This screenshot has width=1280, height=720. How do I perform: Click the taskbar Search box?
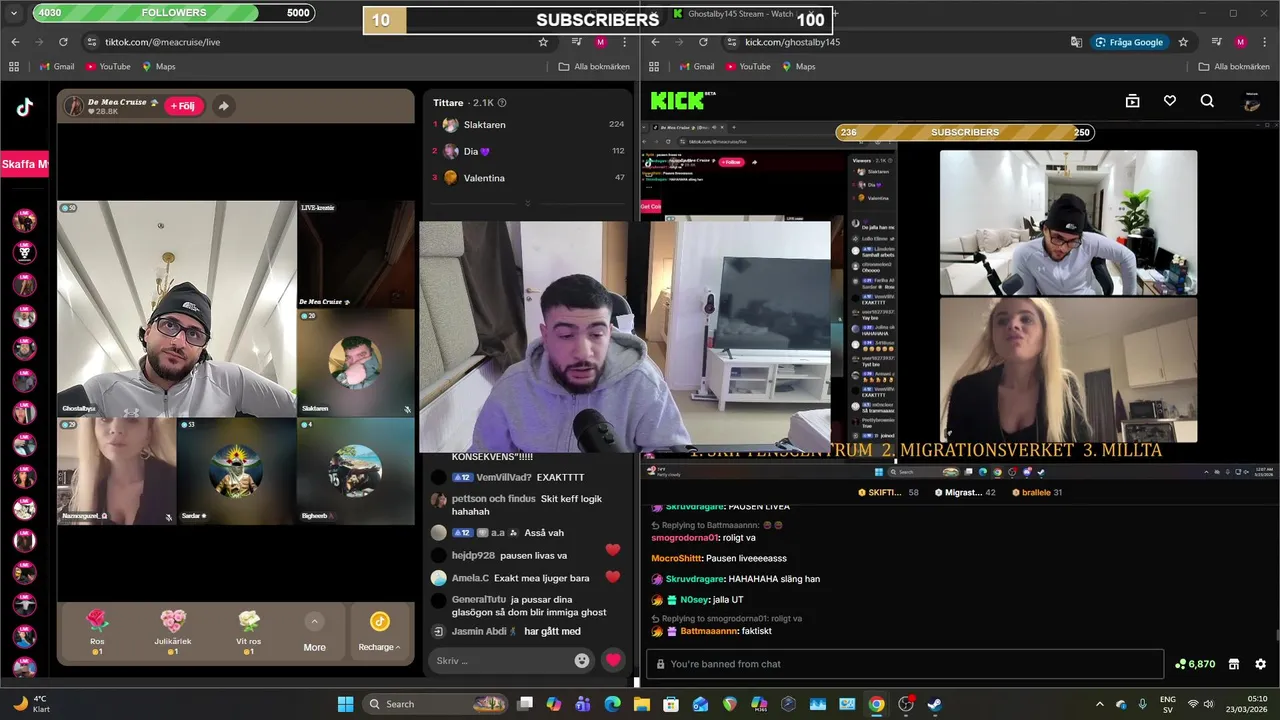436,704
